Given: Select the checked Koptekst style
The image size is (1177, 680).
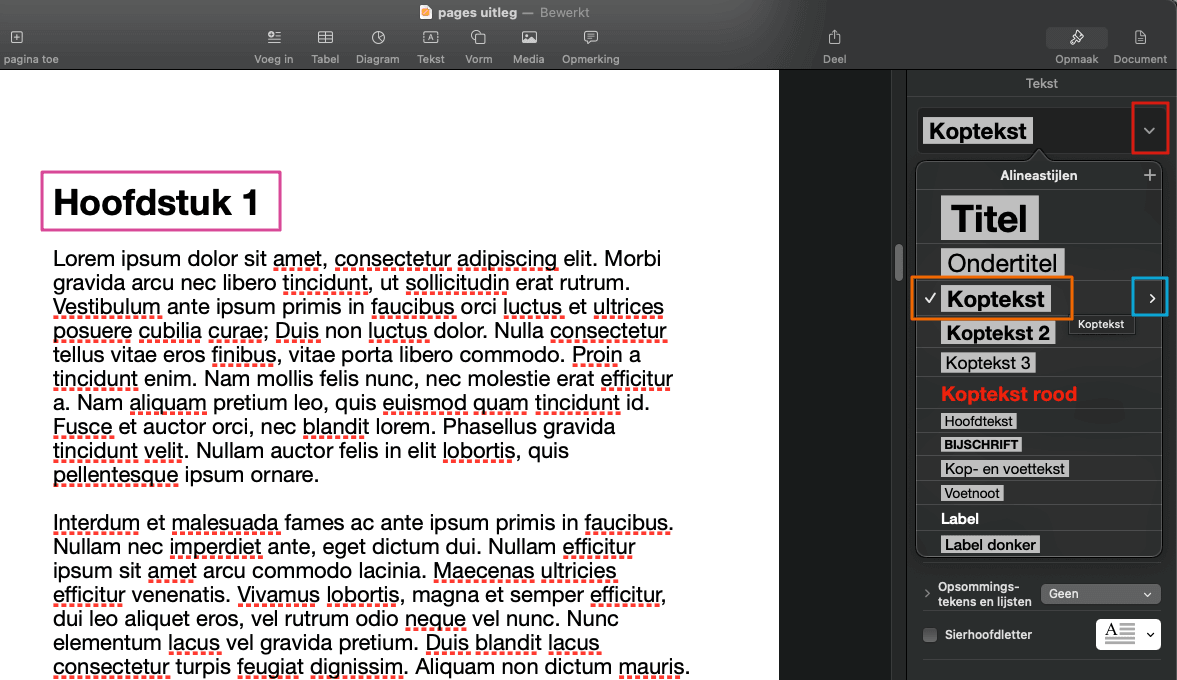Looking at the screenshot, I should click(995, 299).
